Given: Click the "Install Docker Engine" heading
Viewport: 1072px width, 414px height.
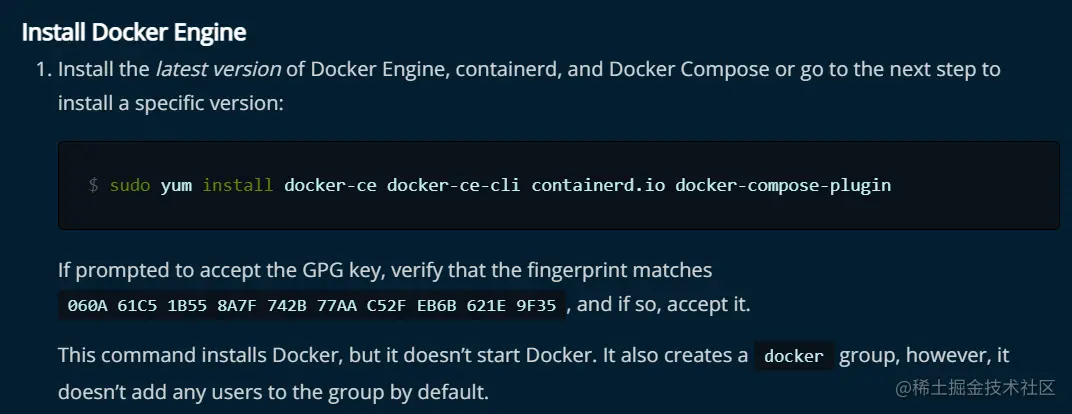Looking at the screenshot, I should point(134,32).
